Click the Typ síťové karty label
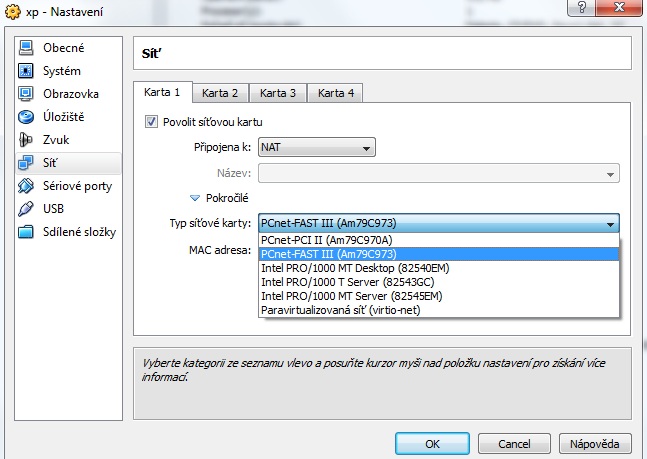647x459 pixels. coord(210,223)
